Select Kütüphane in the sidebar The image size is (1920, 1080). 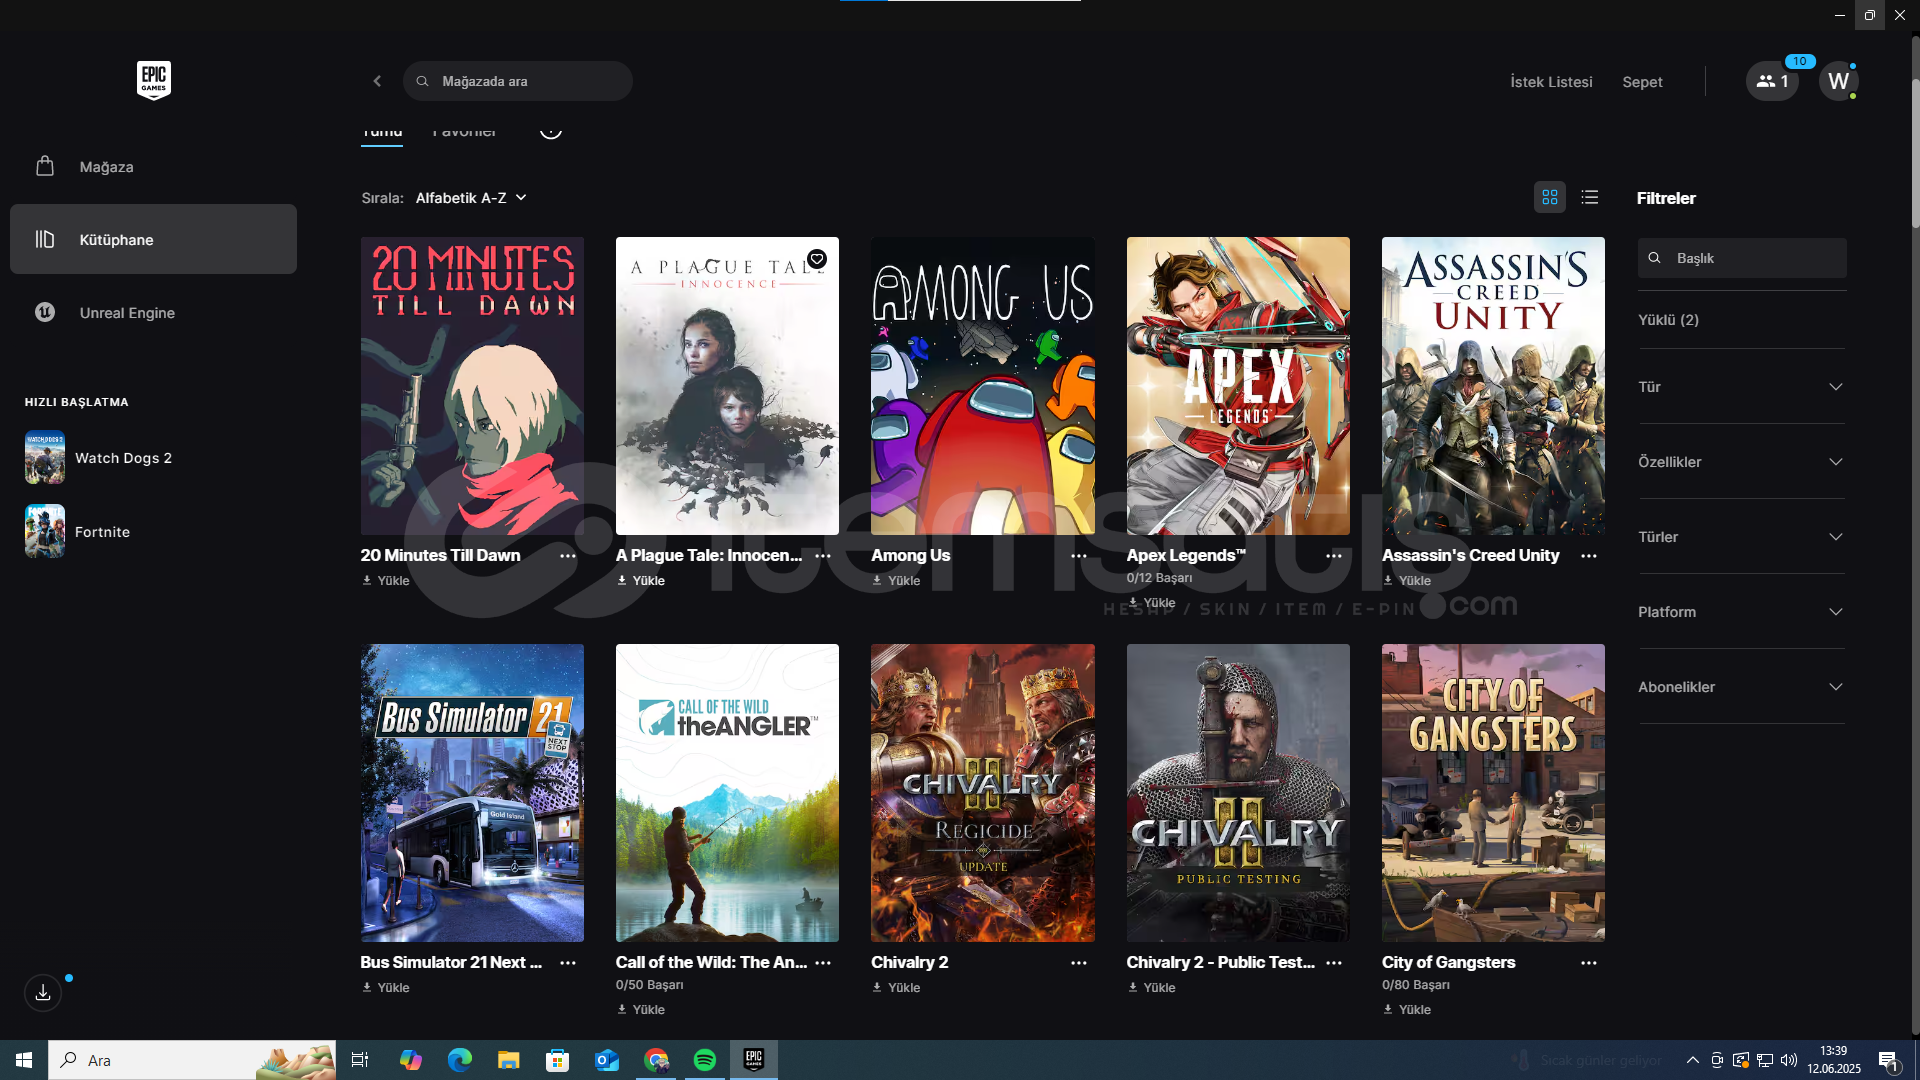[153, 239]
